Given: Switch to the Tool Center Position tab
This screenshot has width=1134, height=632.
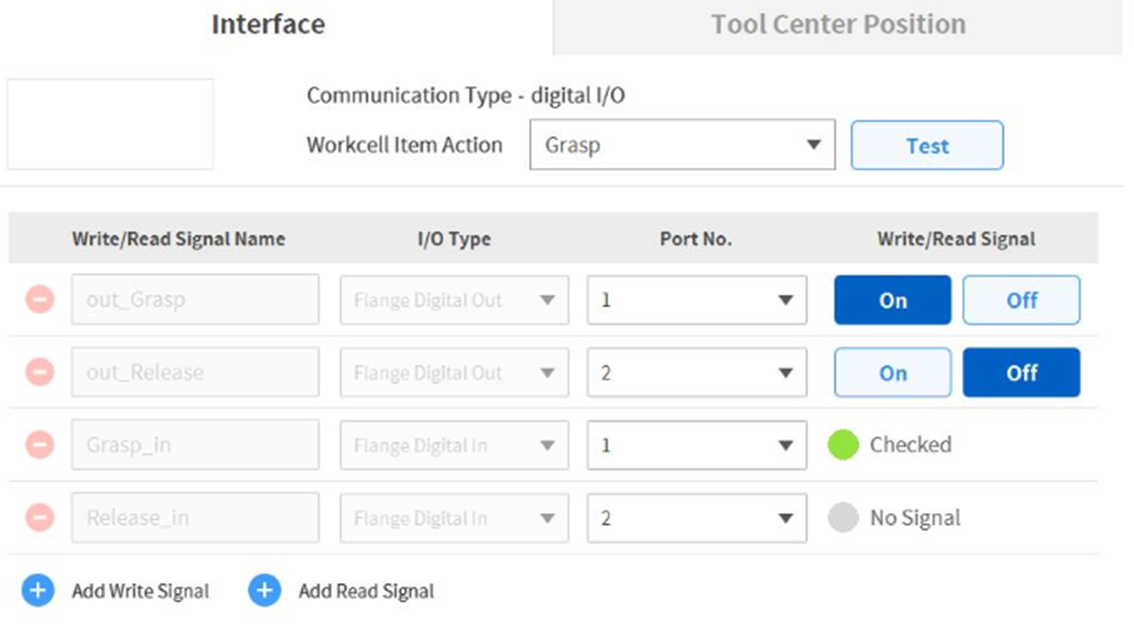Looking at the screenshot, I should point(838,25).
